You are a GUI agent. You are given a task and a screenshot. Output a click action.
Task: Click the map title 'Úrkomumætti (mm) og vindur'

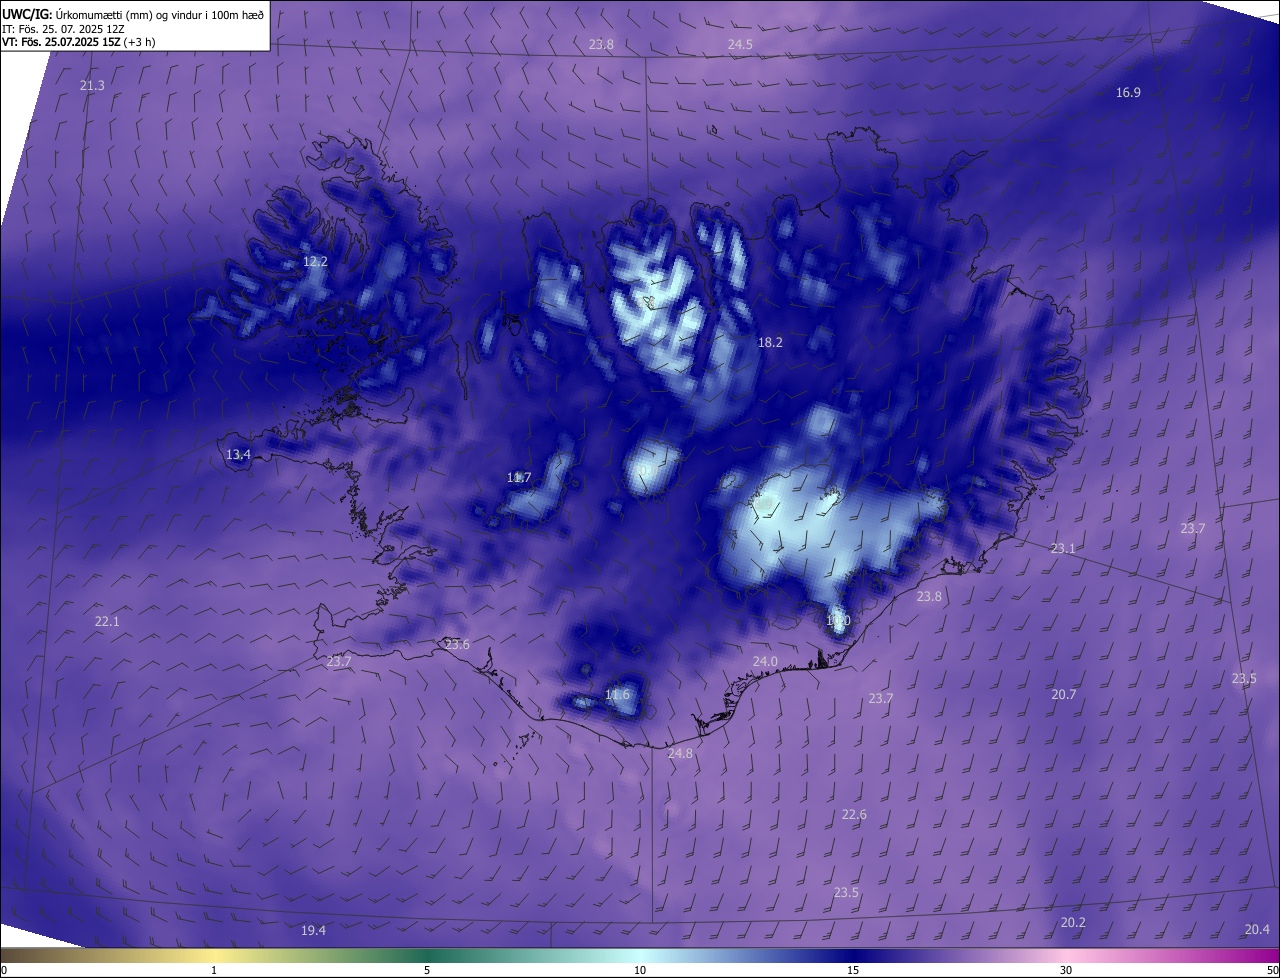(126, 14)
